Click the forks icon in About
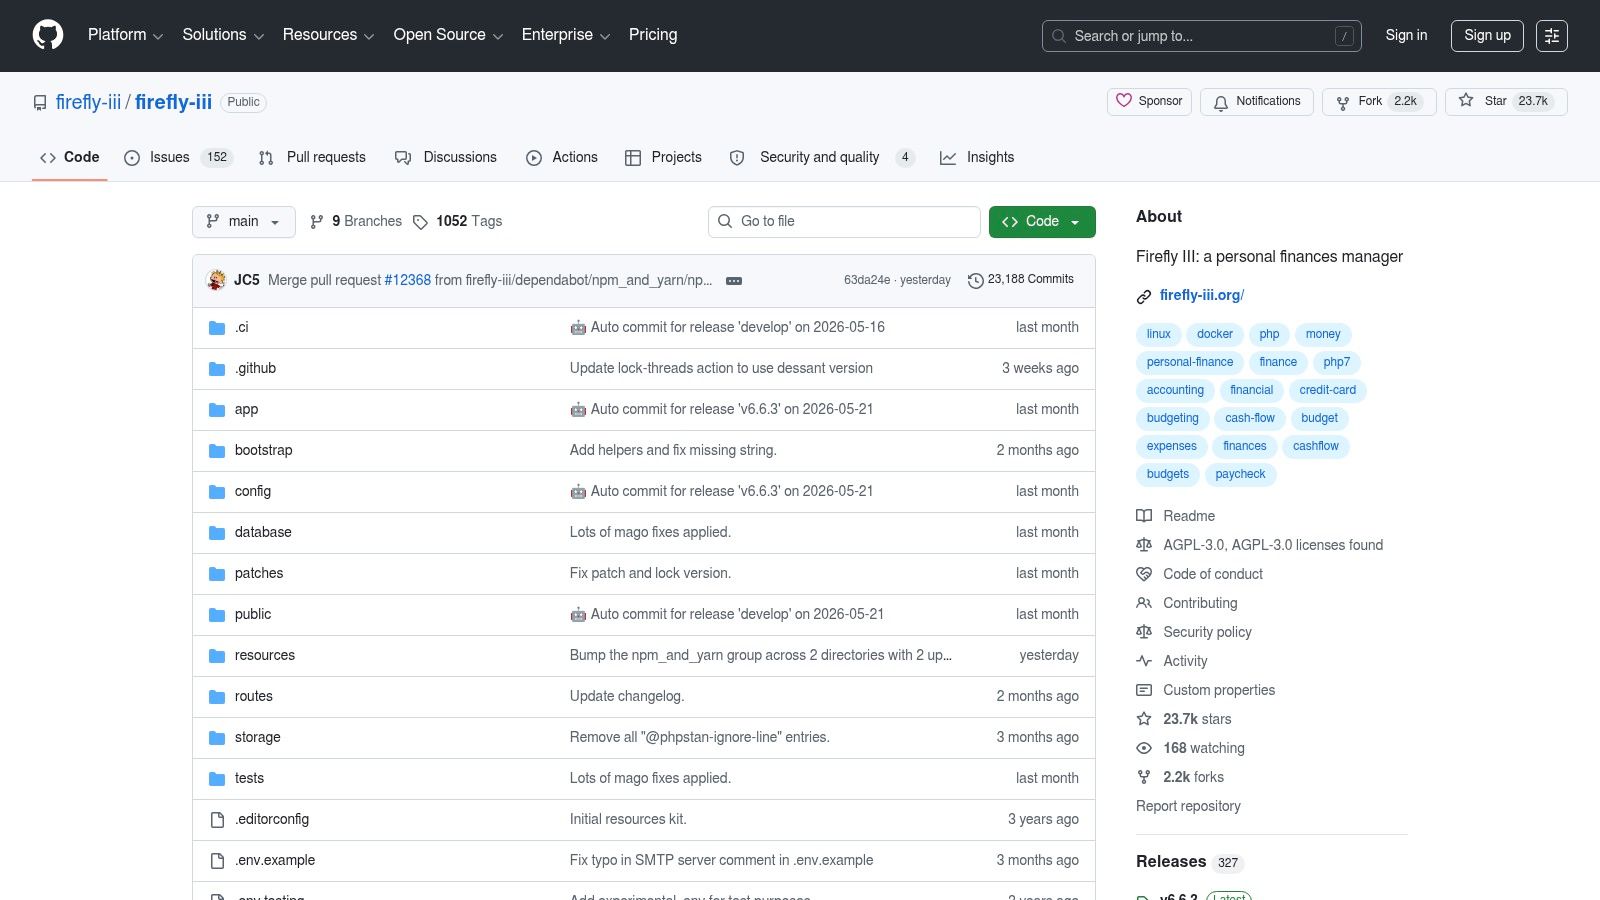Image resolution: width=1600 pixels, height=900 pixels. point(1144,777)
